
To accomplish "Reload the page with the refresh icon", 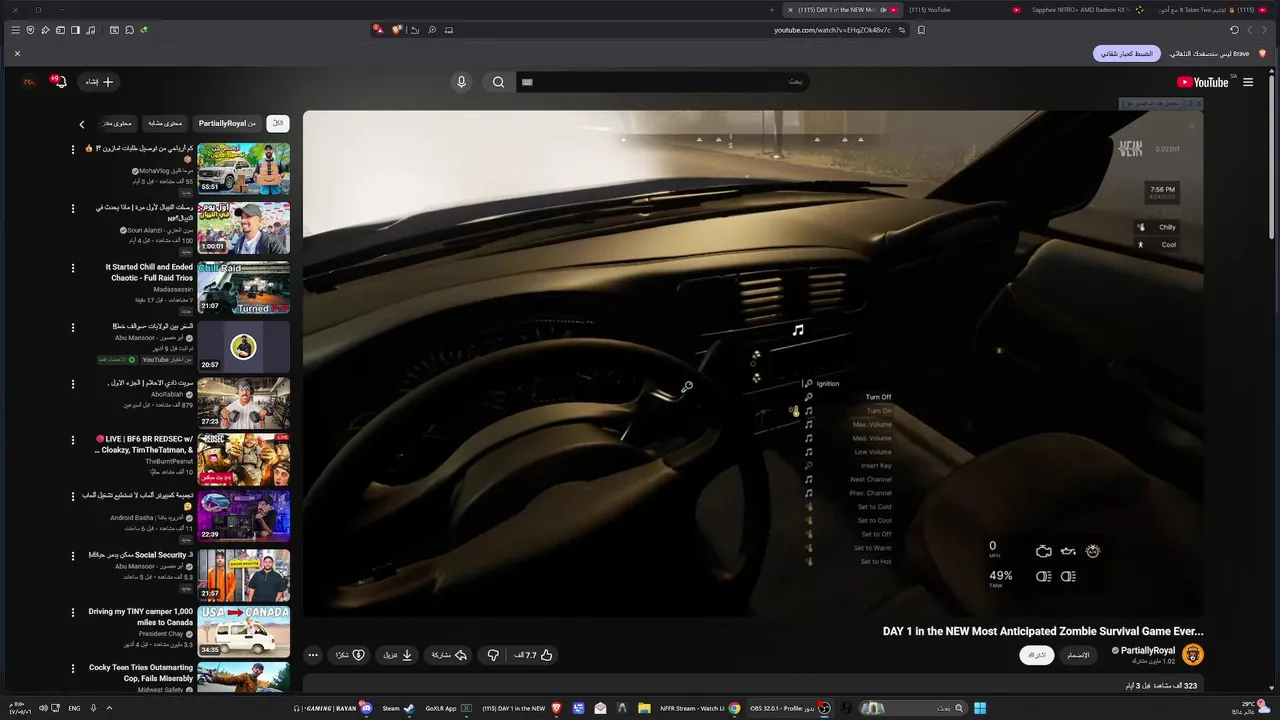I will (x=1234, y=30).
